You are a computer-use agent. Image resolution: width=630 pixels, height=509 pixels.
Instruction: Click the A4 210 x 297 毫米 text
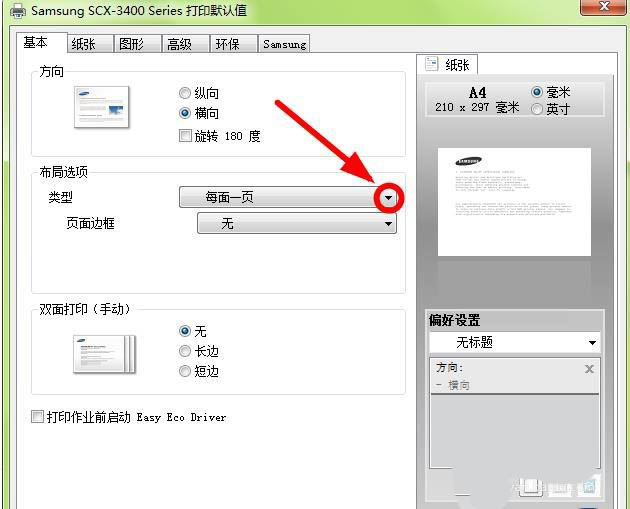(477, 100)
